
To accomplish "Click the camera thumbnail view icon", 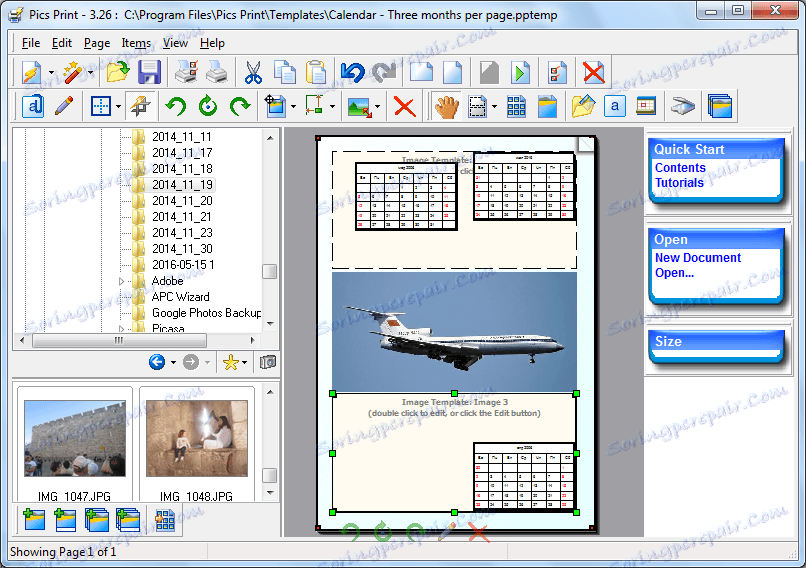I will point(268,362).
